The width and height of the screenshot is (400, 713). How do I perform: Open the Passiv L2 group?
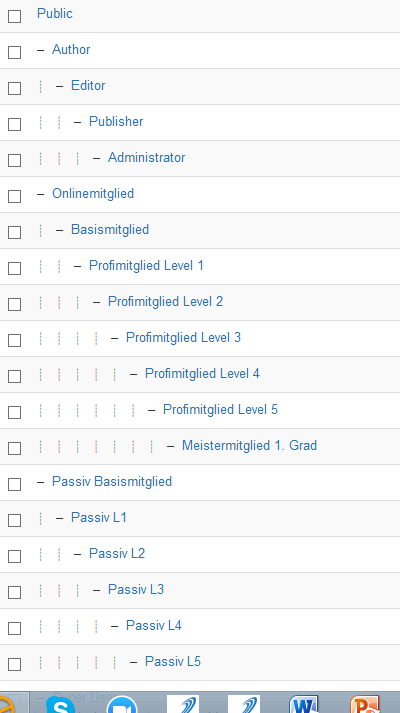[117, 553]
